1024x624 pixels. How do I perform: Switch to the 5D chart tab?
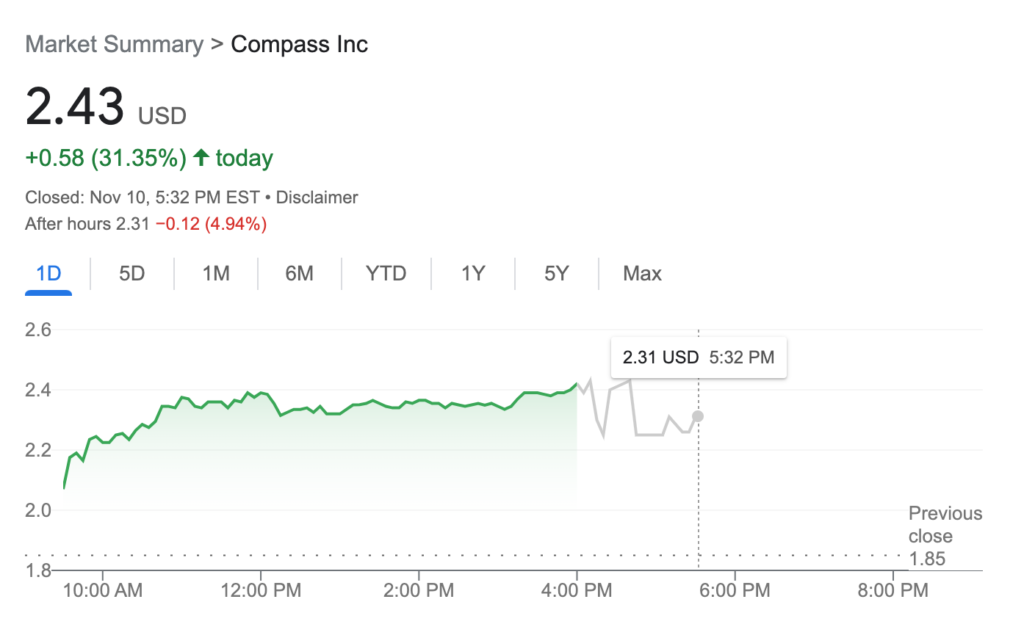pos(131,273)
